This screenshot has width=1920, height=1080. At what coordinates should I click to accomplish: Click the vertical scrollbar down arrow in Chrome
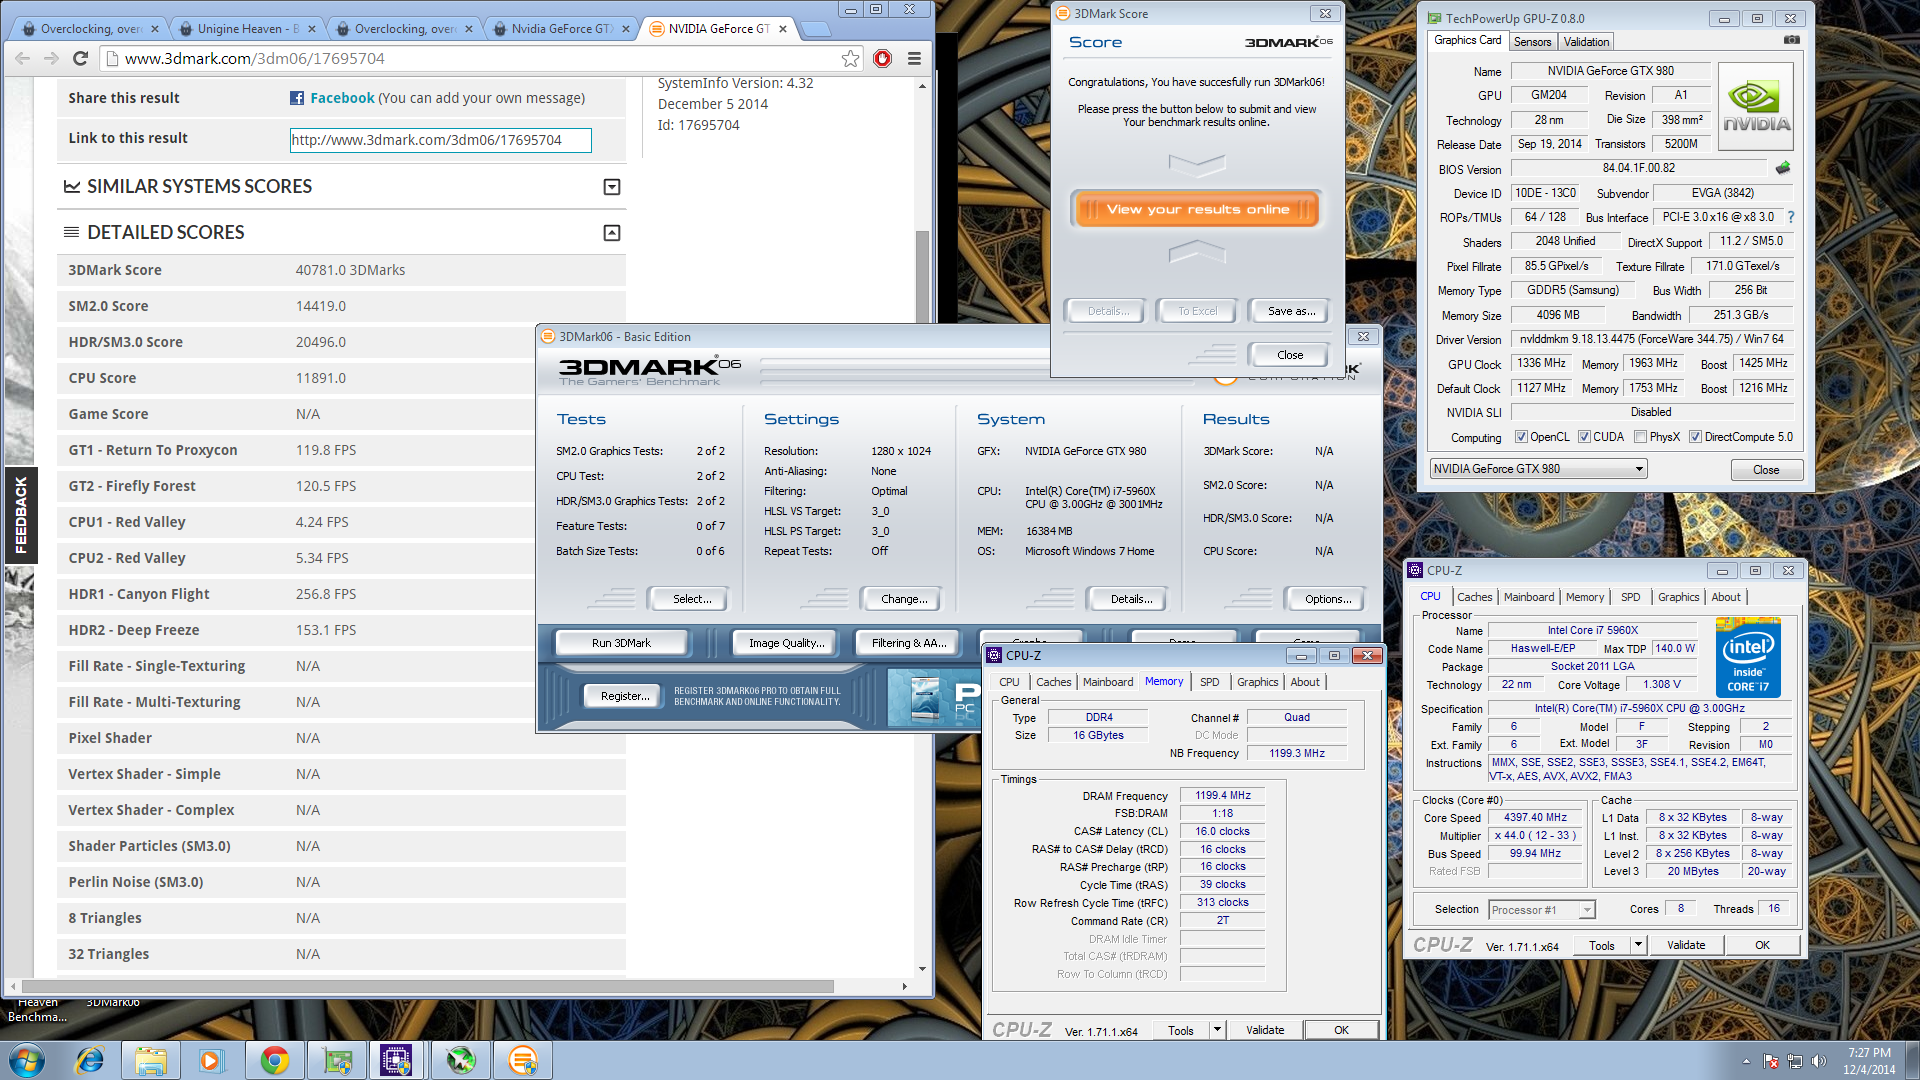point(922,968)
